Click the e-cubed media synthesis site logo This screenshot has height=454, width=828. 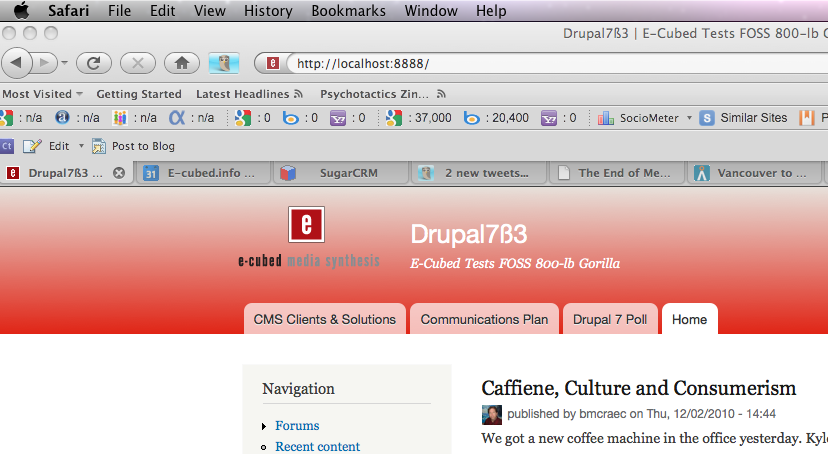308,238
